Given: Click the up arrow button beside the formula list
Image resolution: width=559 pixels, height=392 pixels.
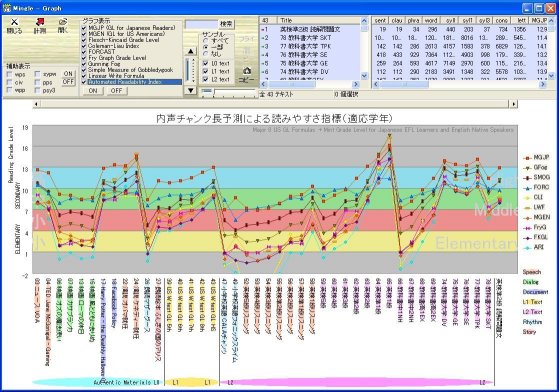Looking at the screenshot, I should click(190, 51).
